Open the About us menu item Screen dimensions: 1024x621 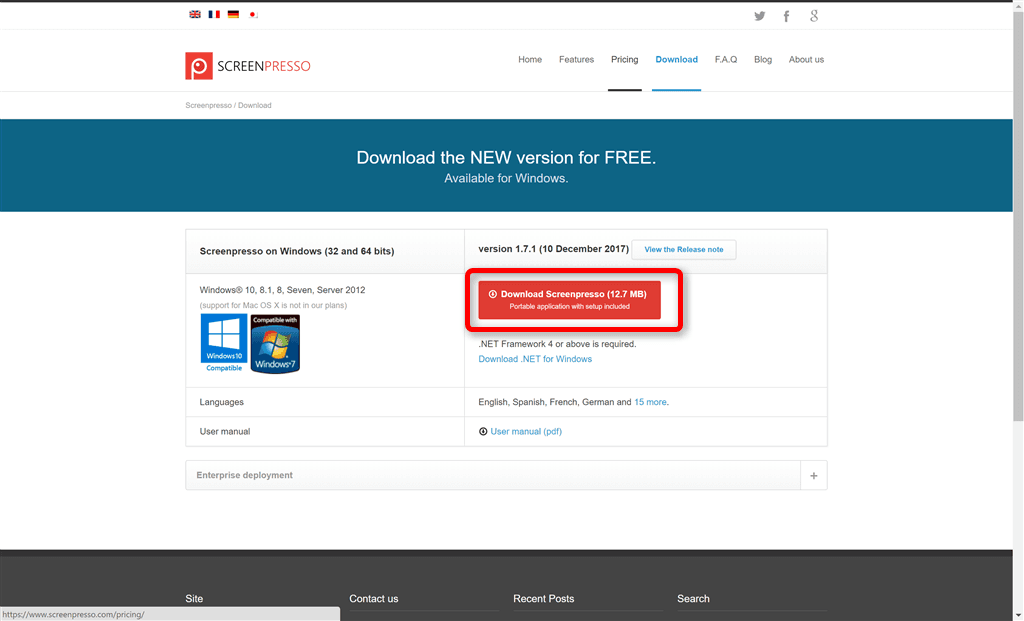(806, 59)
